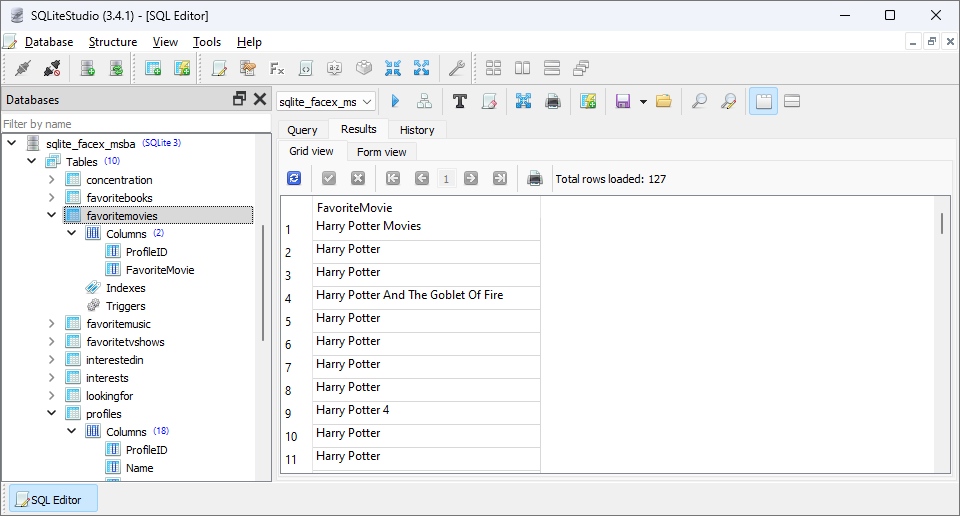Commit changes with the checkmark button

(329, 178)
